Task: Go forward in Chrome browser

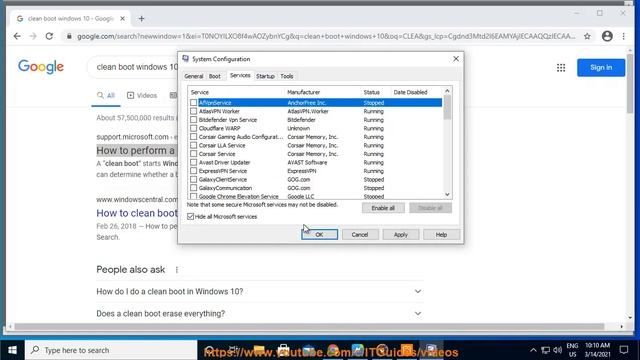Action: coord(33,36)
